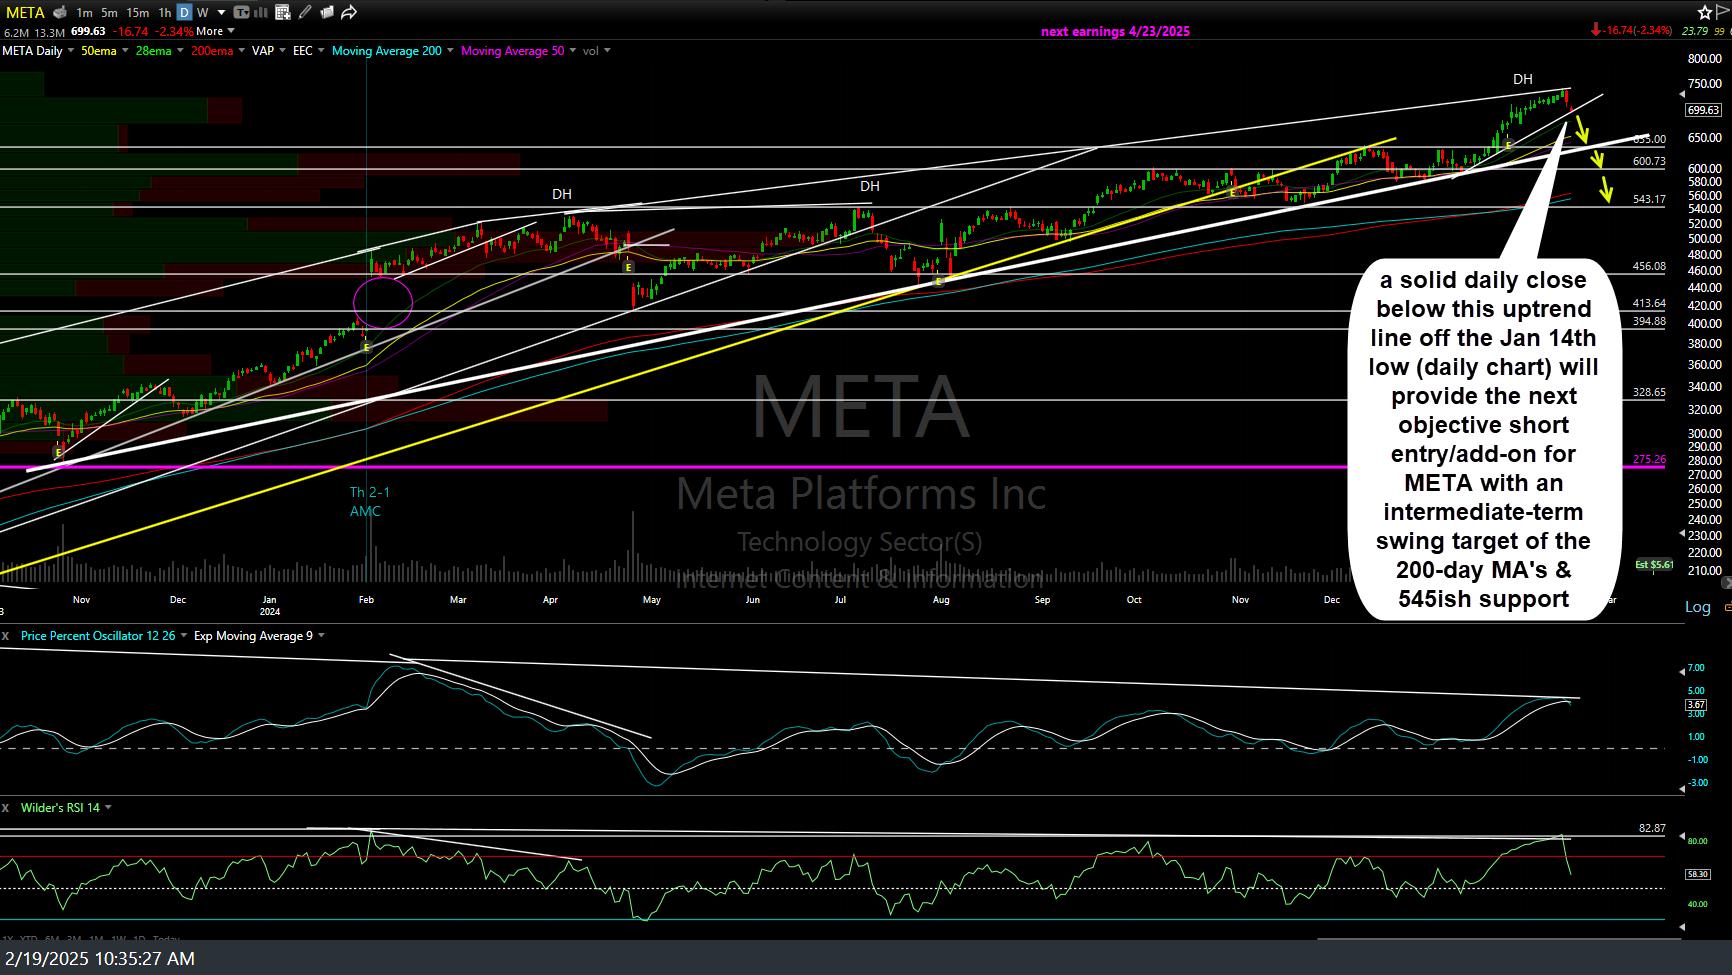Remove the Wilder's RSI panel
Image resolution: width=1732 pixels, height=975 pixels.
click(x=6, y=808)
